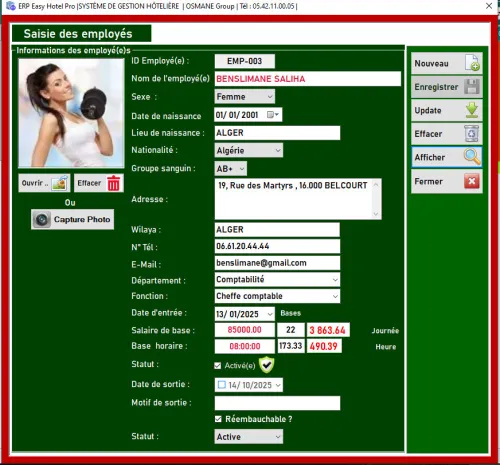
Task: Click the green shield checkmark icon
Action: tap(267, 365)
